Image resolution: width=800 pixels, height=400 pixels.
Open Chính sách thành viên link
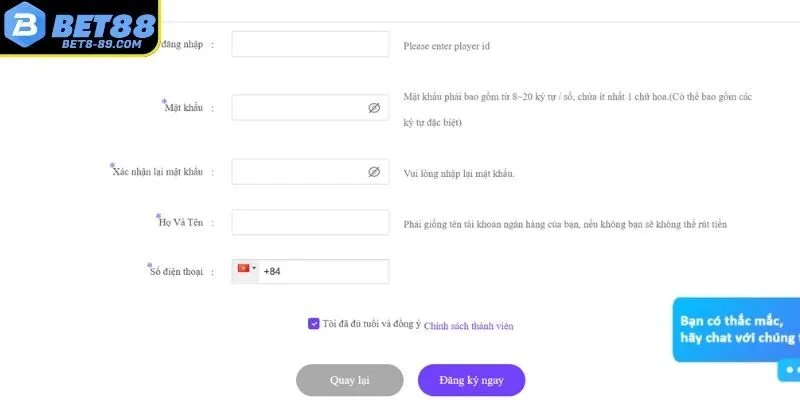[x=468, y=326]
